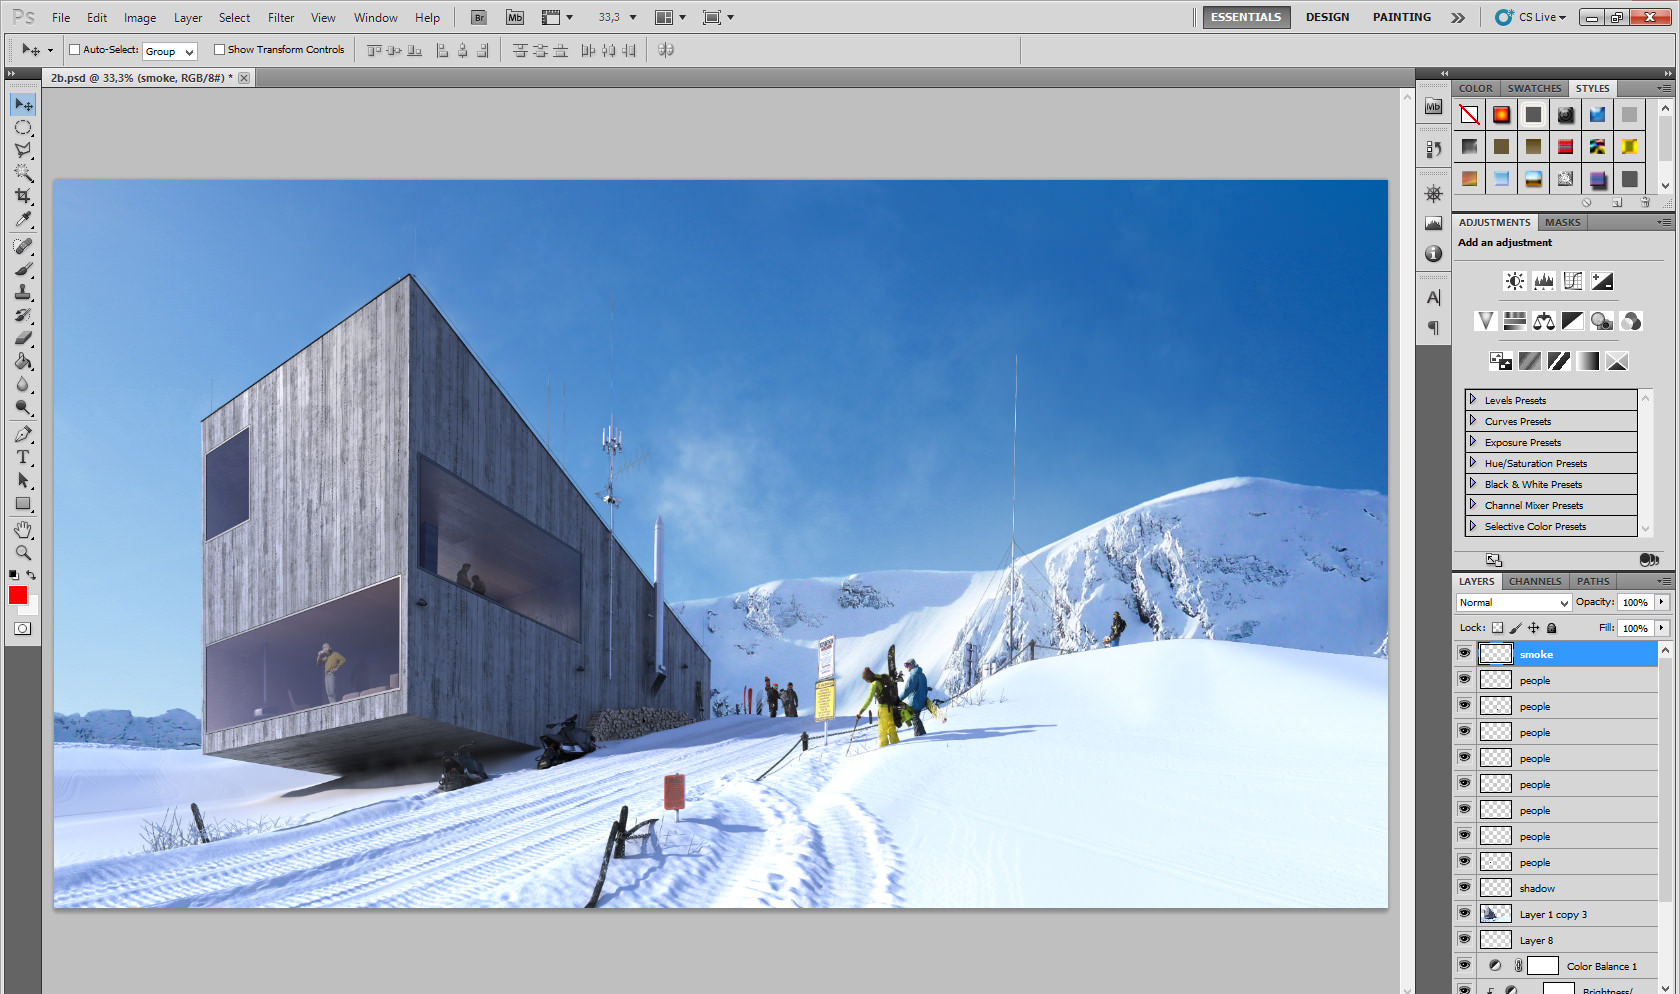Select the Type tool
The width and height of the screenshot is (1680, 994).
(x=23, y=457)
